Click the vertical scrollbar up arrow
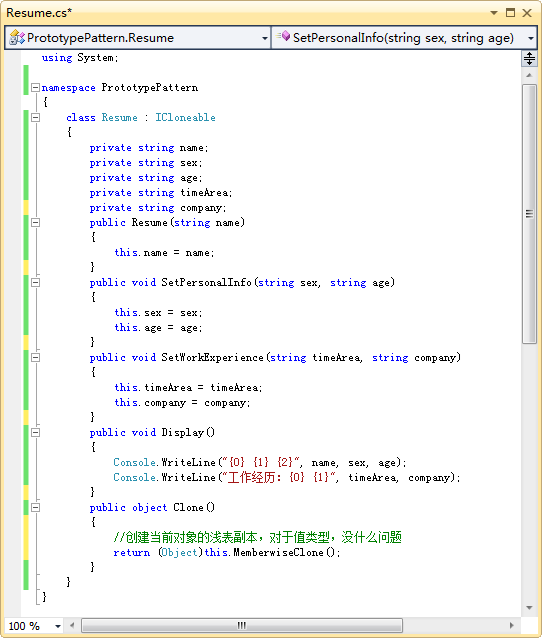The width and height of the screenshot is (542, 638). coord(529,75)
